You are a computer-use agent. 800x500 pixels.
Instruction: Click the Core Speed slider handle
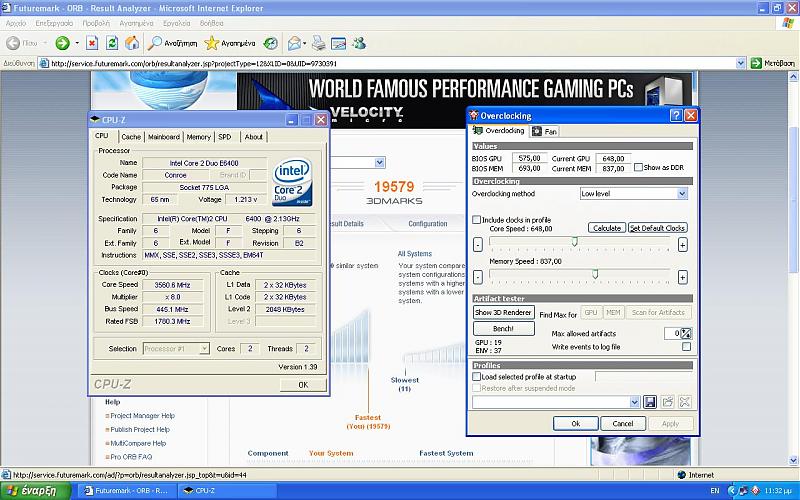pyautogui.click(x=574, y=241)
